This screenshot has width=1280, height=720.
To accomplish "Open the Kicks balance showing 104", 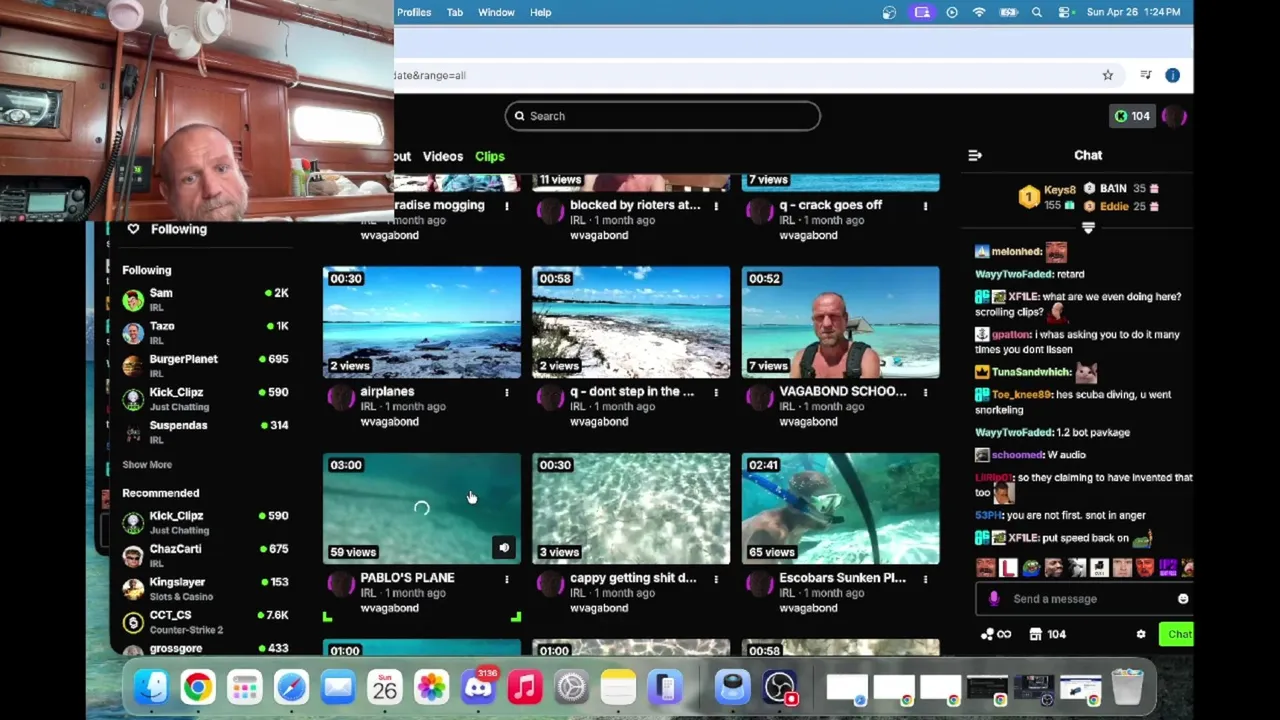I will point(1132,116).
